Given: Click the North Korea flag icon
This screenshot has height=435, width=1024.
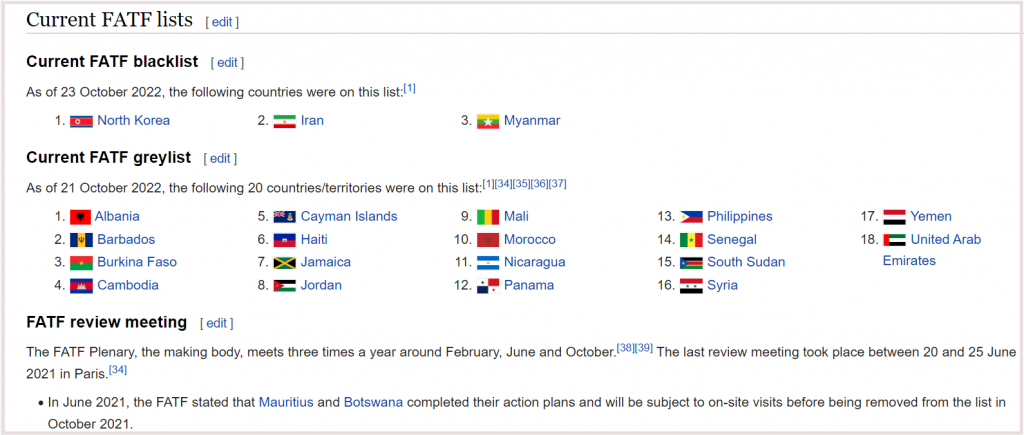Looking at the screenshot, I should click(x=81, y=121).
